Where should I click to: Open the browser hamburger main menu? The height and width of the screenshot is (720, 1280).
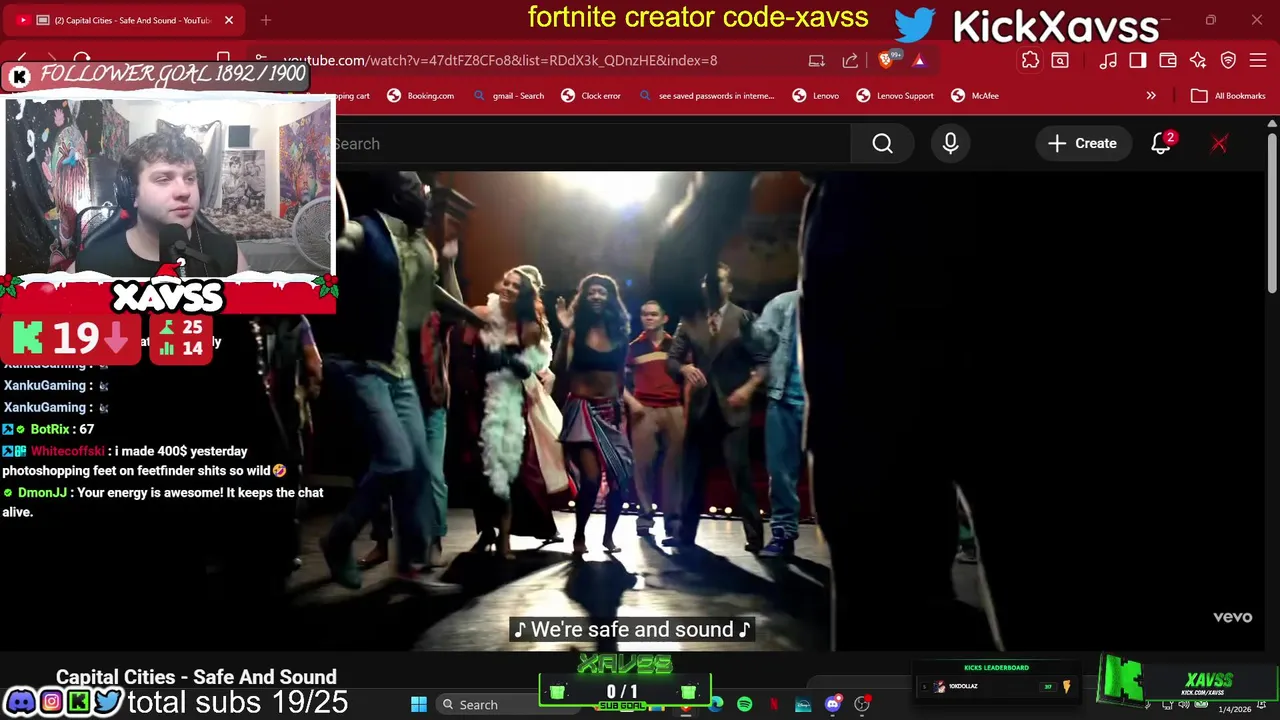(1258, 60)
